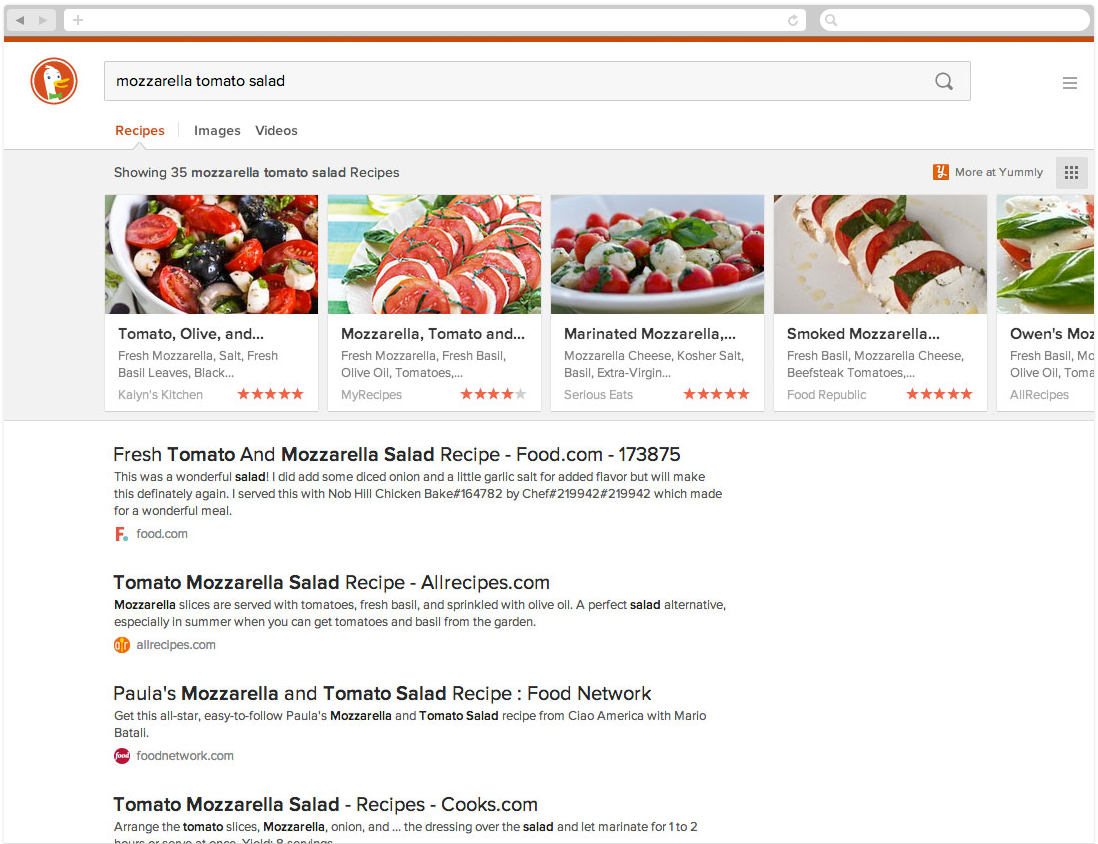This screenshot has height=844, width=1098.
Task: Click the allrecipes.com source link
Action: (176, 645)
